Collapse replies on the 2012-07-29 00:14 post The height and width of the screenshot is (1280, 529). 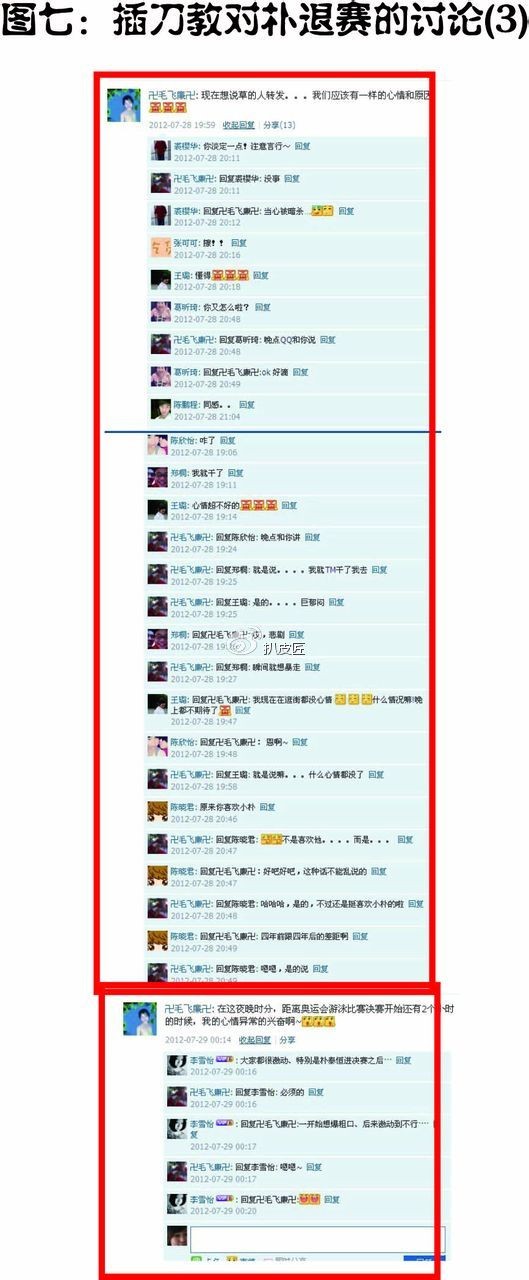click(x=253, y=1040)
